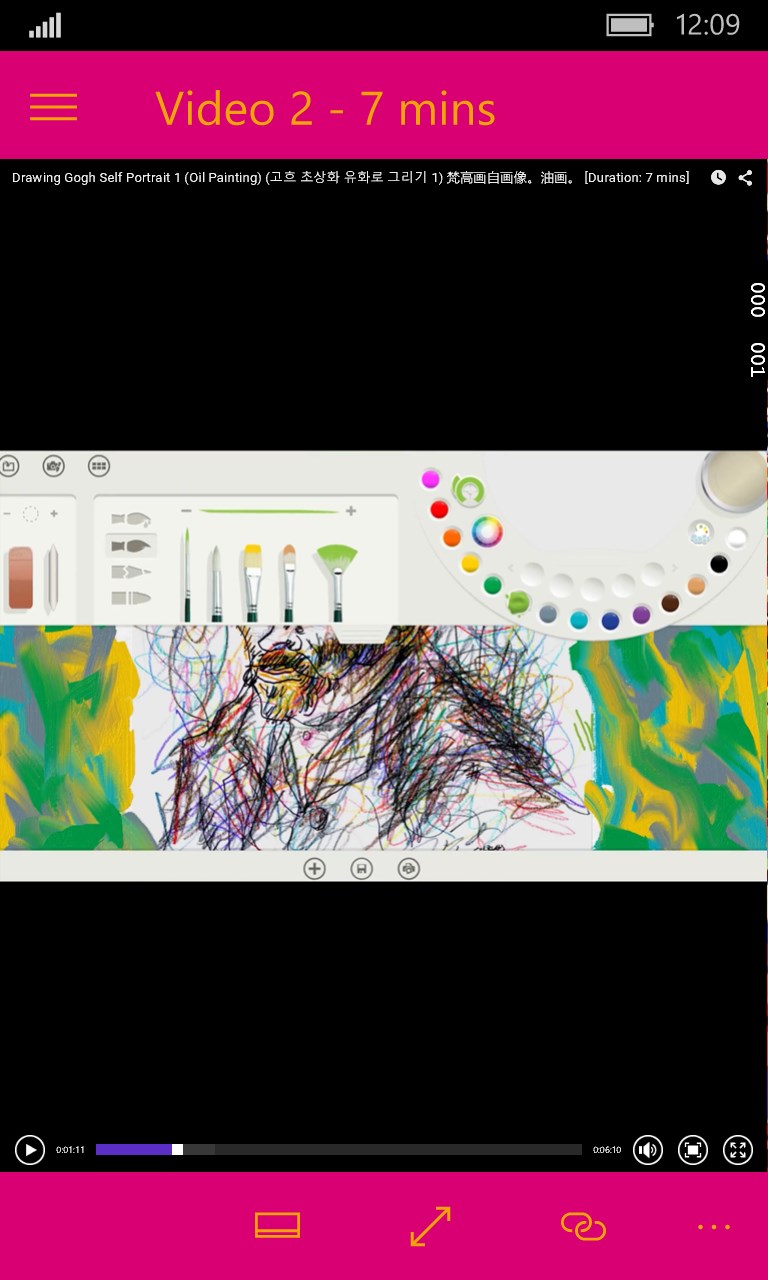Select the brown paint color
The image size is (768, 1280).
pos(670,603)
